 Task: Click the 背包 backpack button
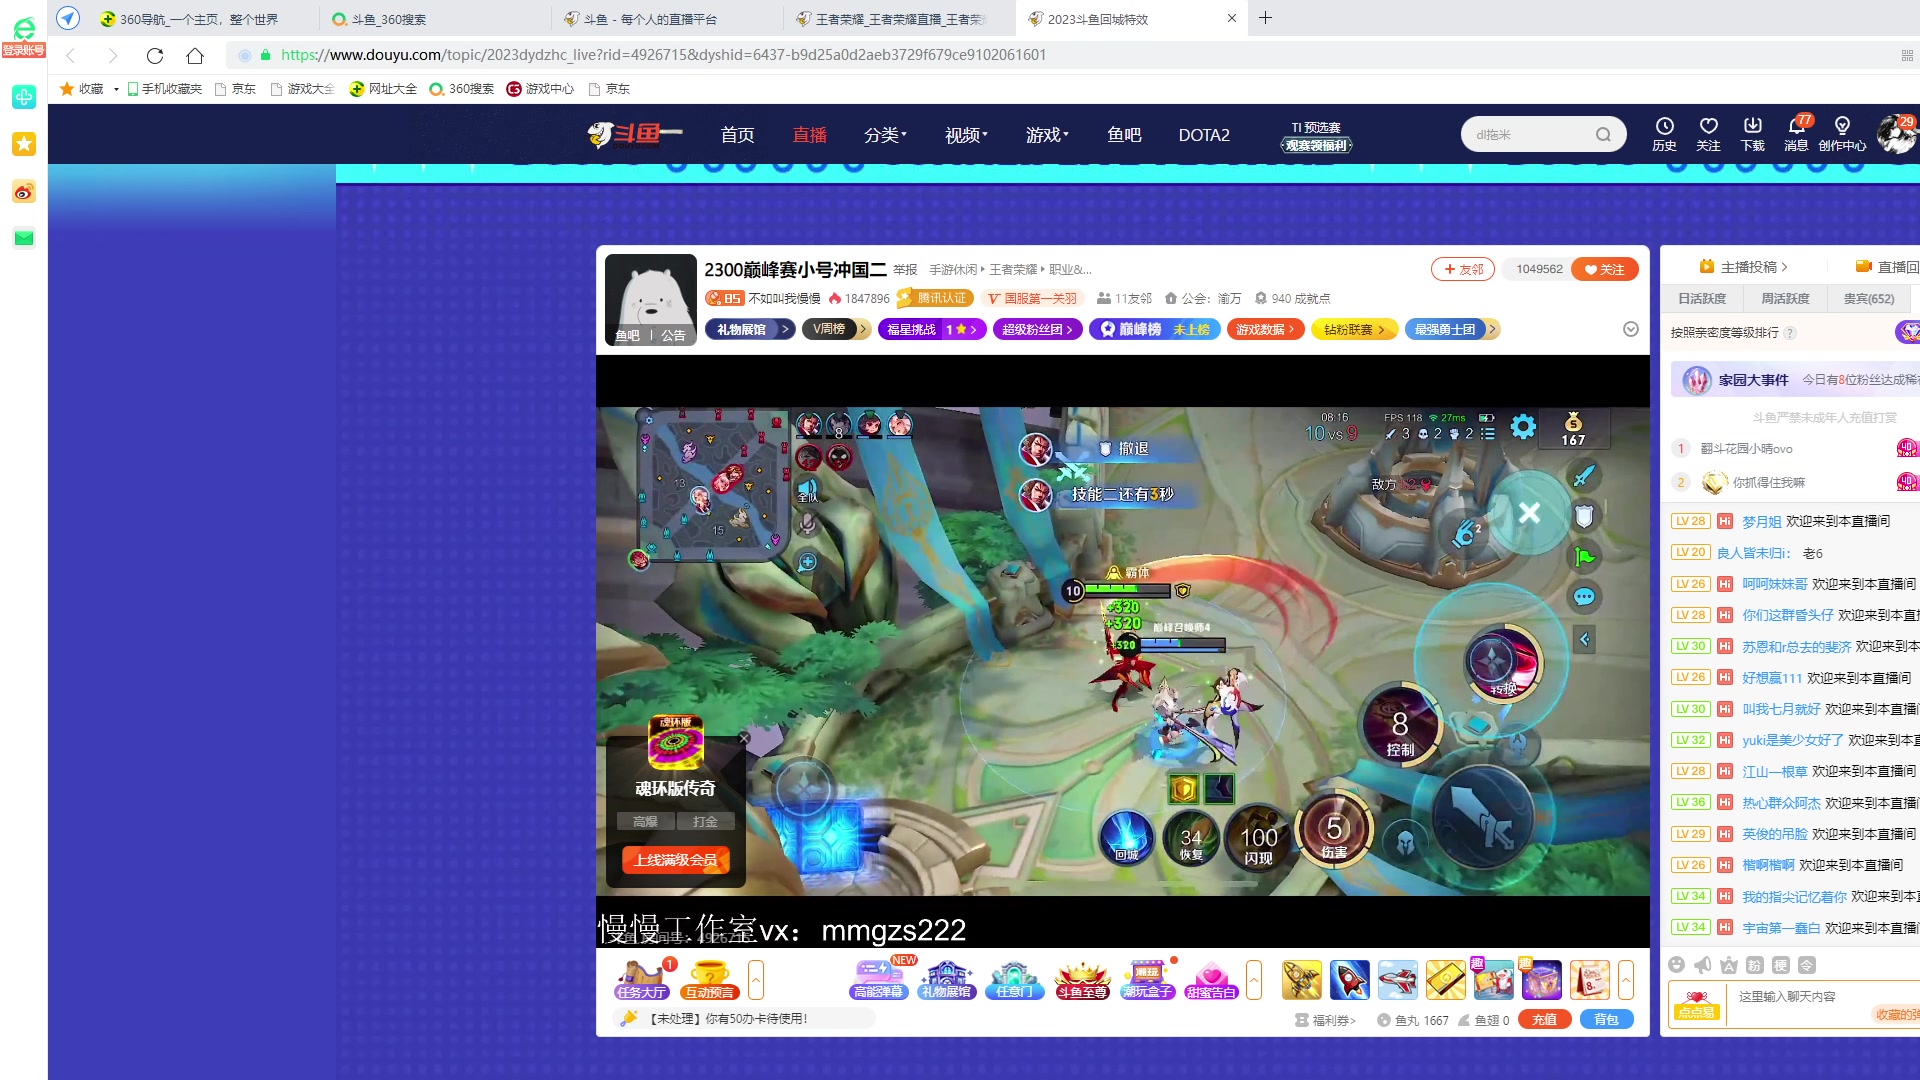pos(1605,1019)
